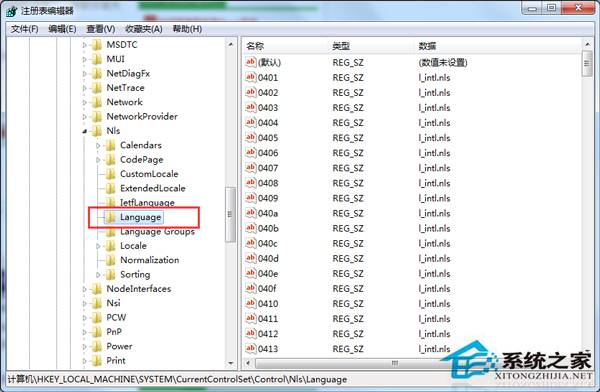
Task: Select the value named 0412
Action: click(x=268, y=334)
